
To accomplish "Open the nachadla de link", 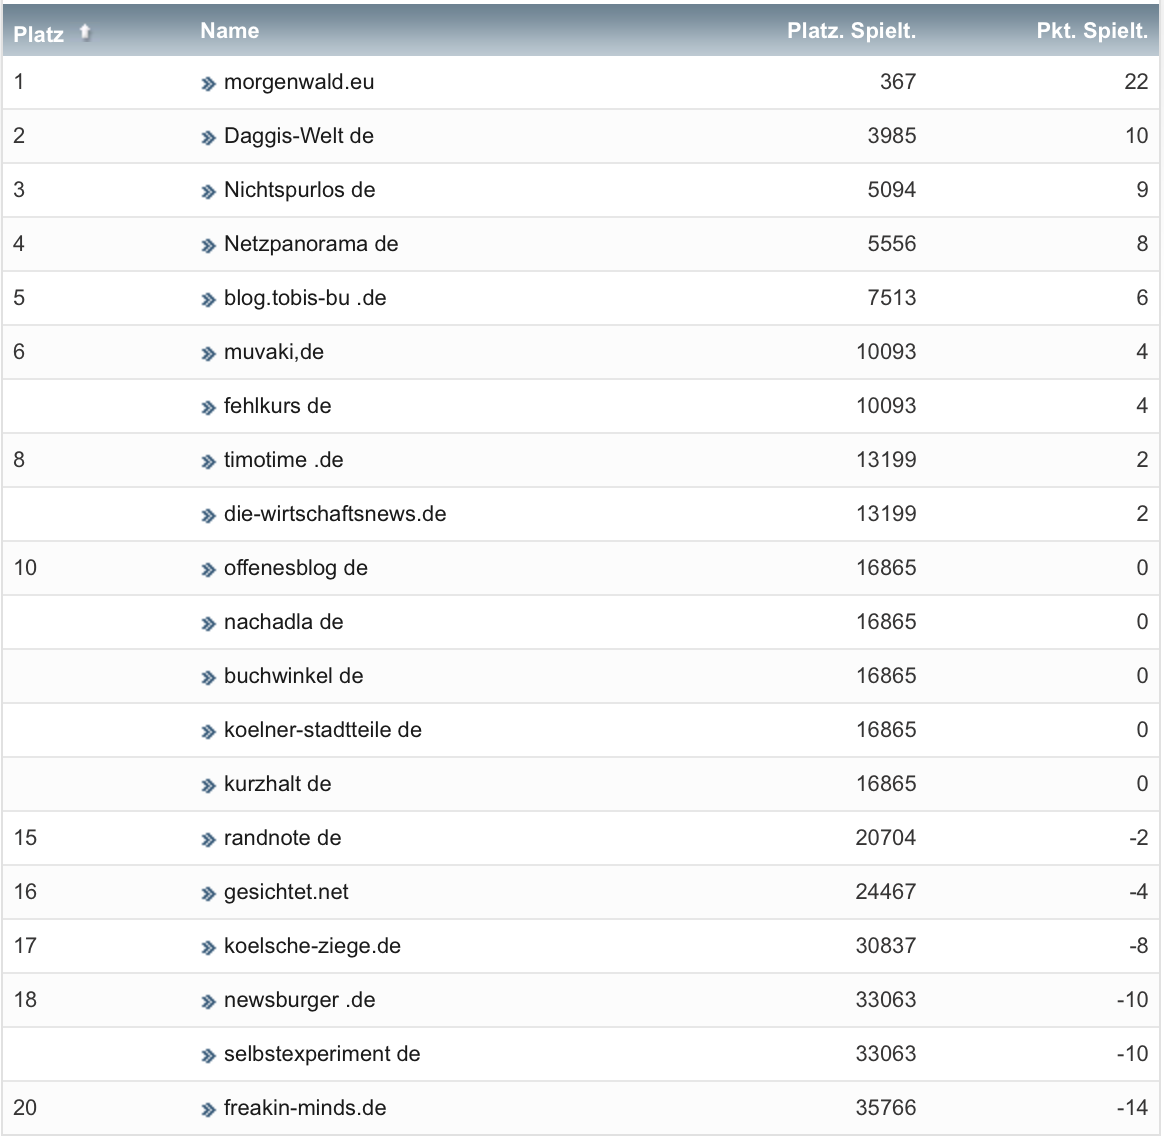I will [x=284, y=622].
